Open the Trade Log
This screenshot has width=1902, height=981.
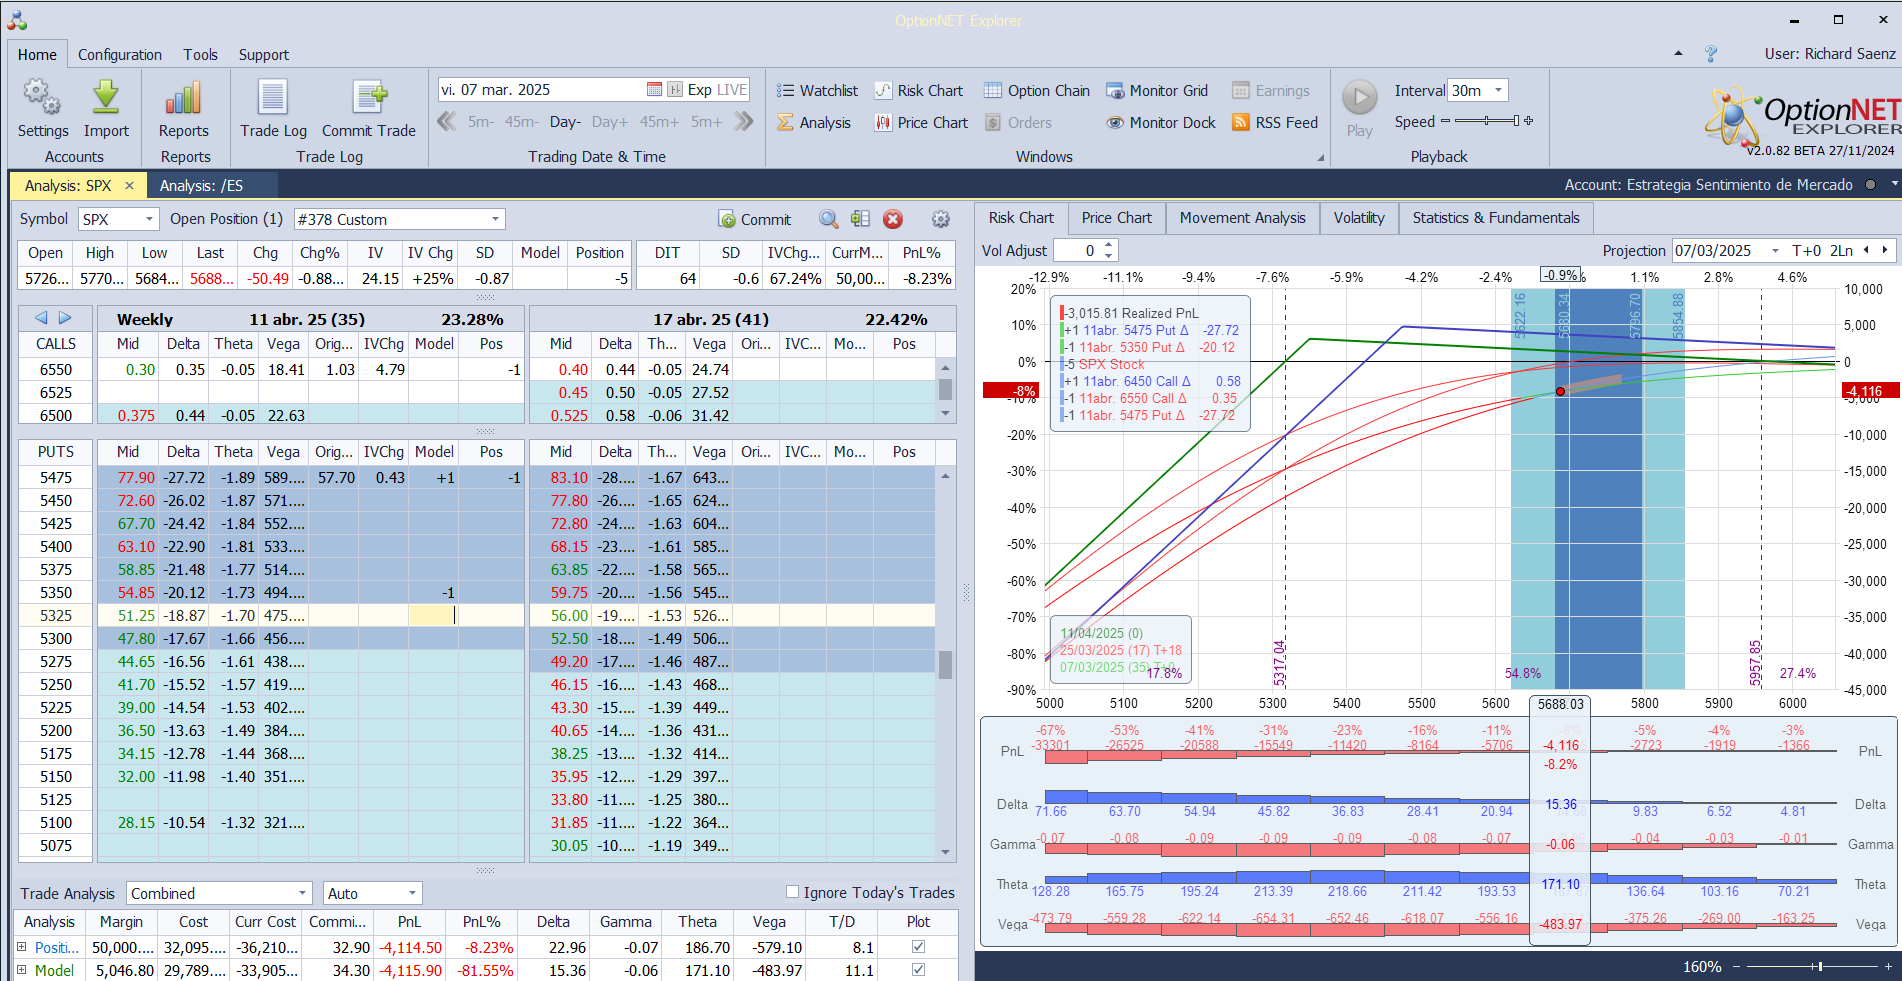point(273,108)
